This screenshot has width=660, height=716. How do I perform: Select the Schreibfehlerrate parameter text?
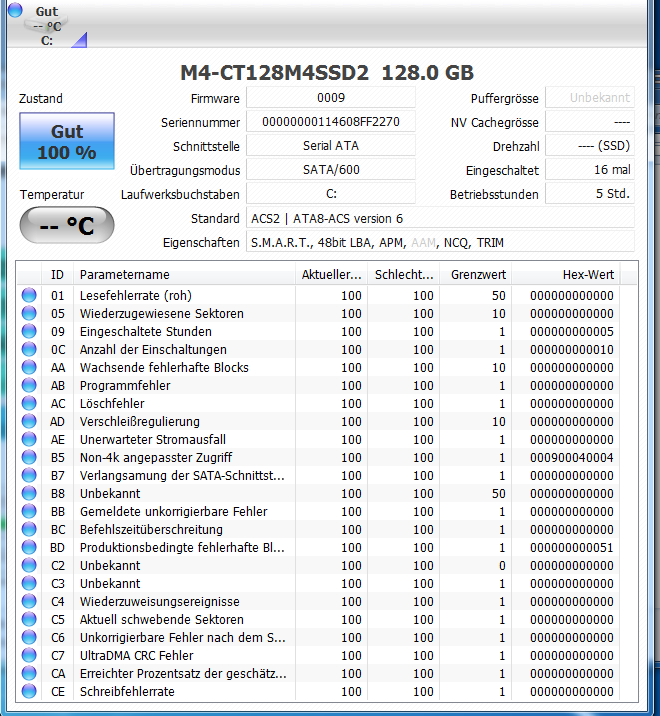click(x=127, y=691)
